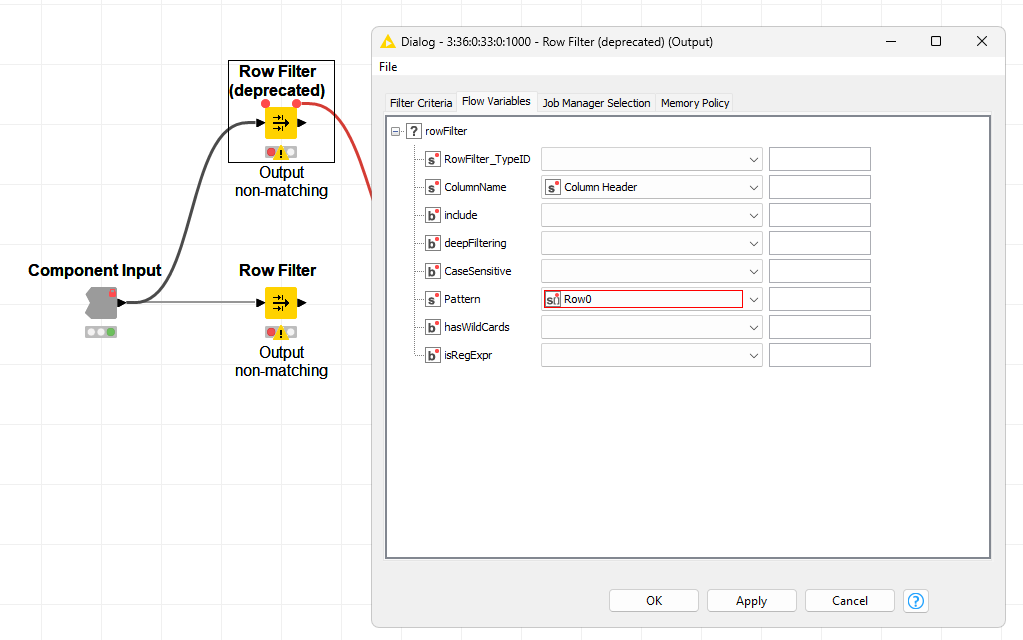Click the boolean icon next to isRegExpr
The height and width of the screenshot is (640, 1023).
pos(433,355)
